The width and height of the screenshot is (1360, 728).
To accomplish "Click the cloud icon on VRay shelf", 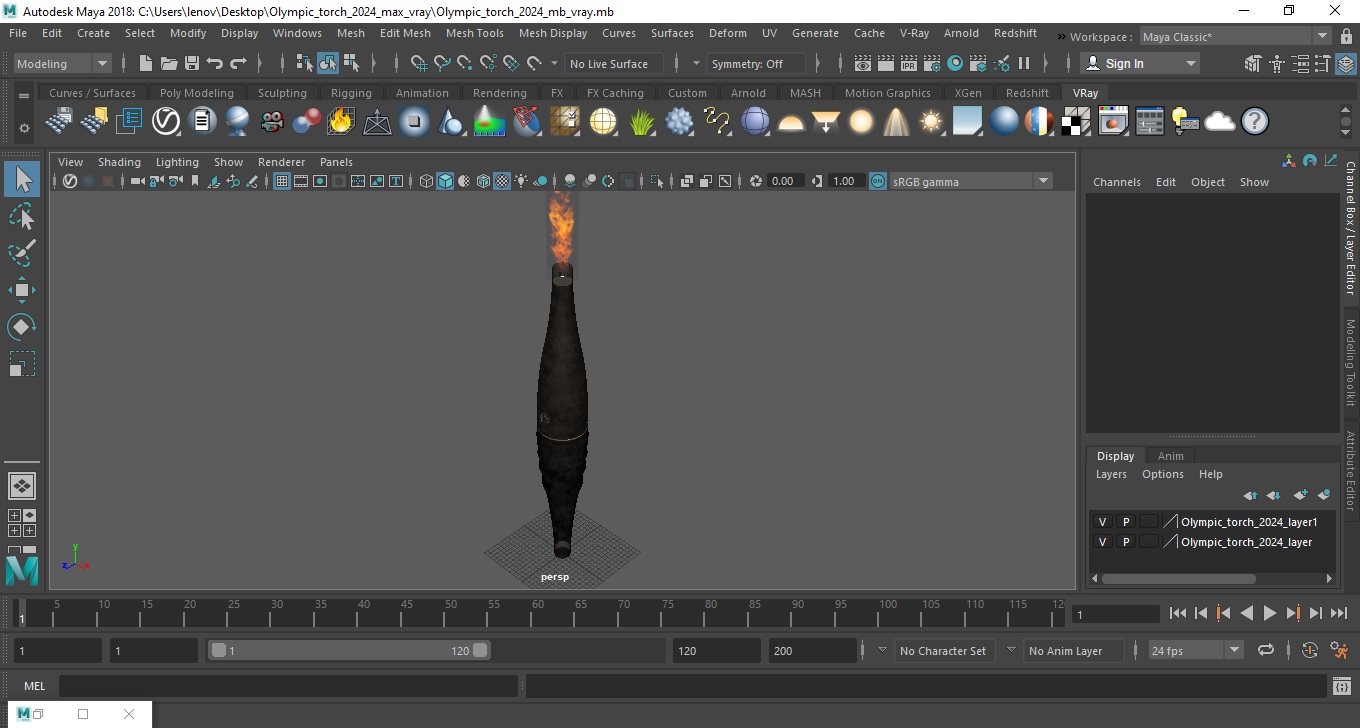I will [1220, 122].
